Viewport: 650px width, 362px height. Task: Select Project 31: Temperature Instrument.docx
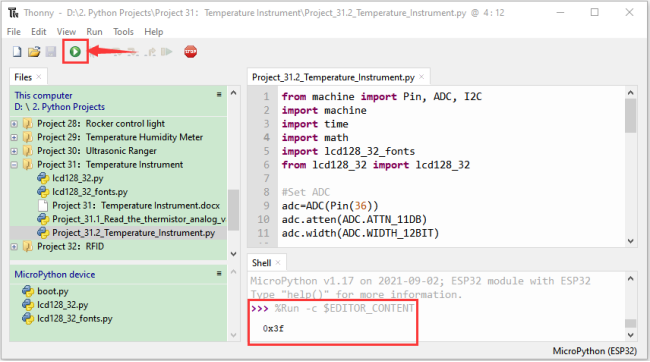coord(136,206)
